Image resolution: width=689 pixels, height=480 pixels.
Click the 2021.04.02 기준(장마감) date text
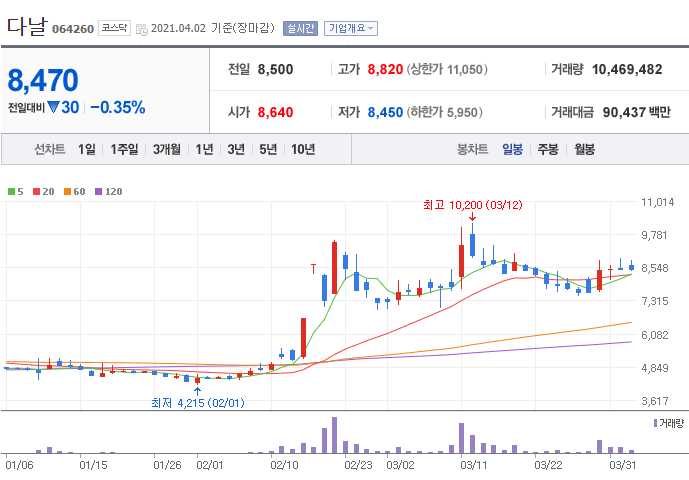coord(213,28)
